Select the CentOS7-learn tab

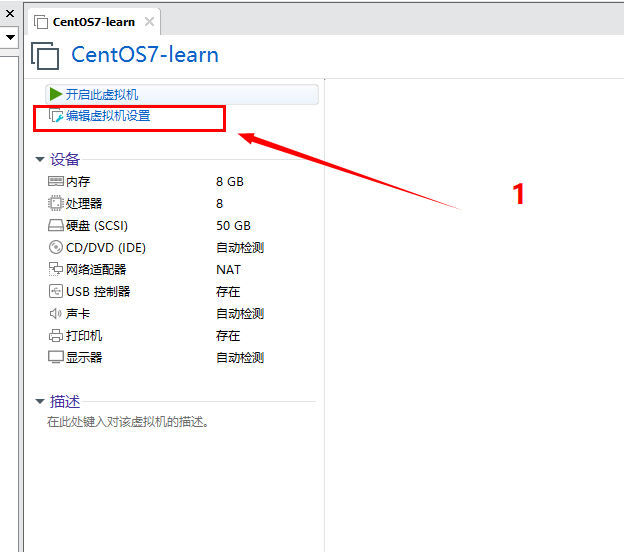94,22
